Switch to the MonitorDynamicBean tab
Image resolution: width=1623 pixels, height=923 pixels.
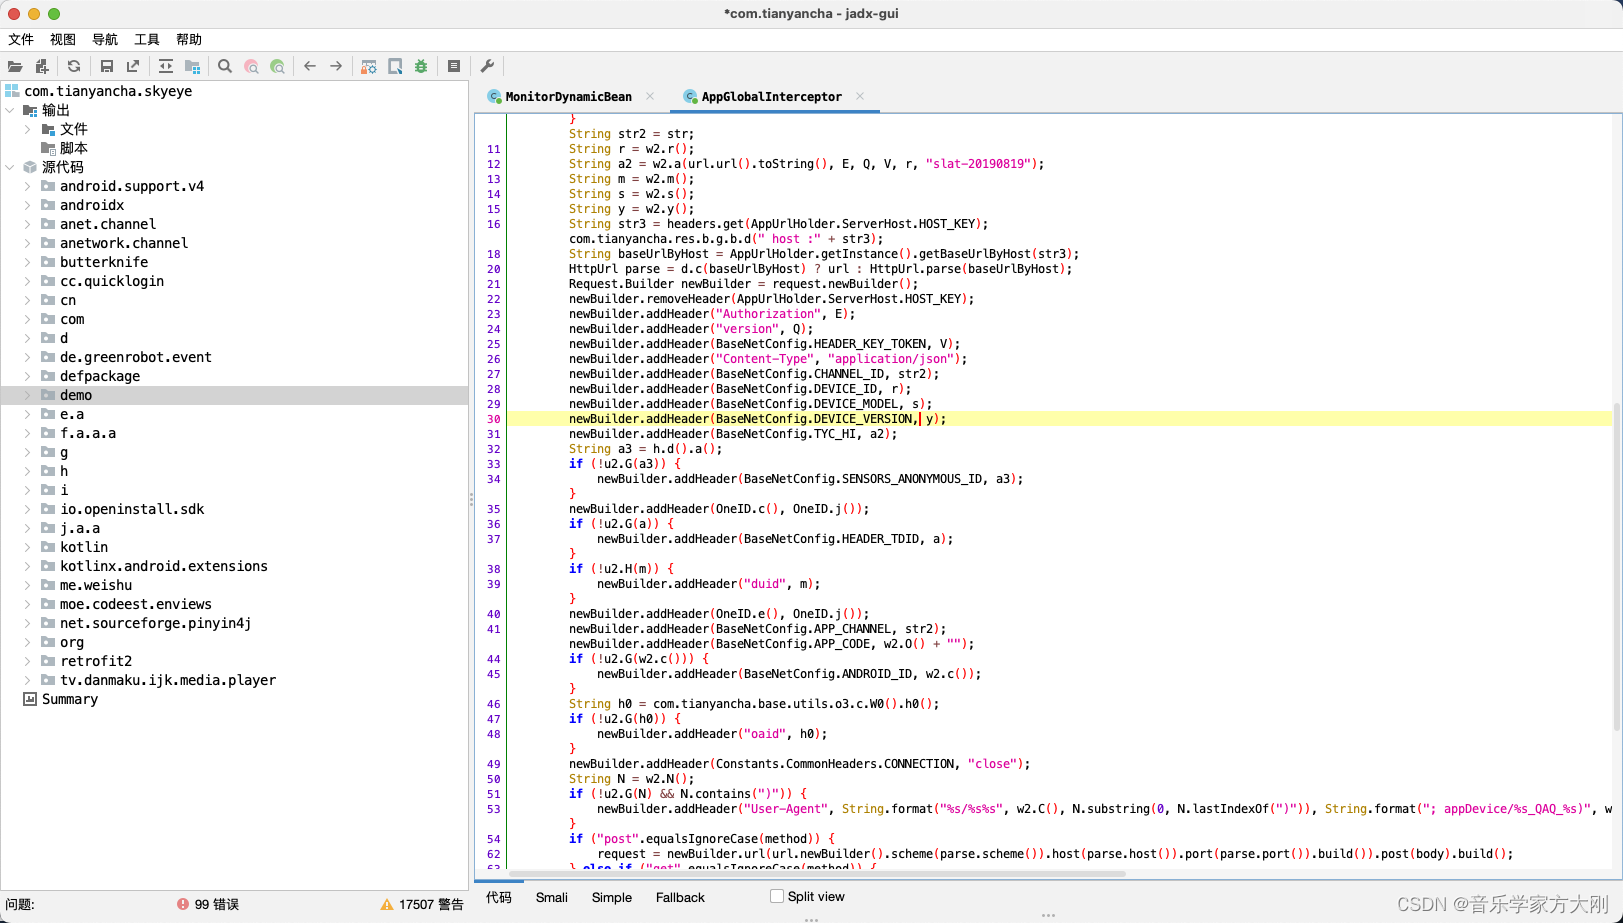click(x=568, y=97)
